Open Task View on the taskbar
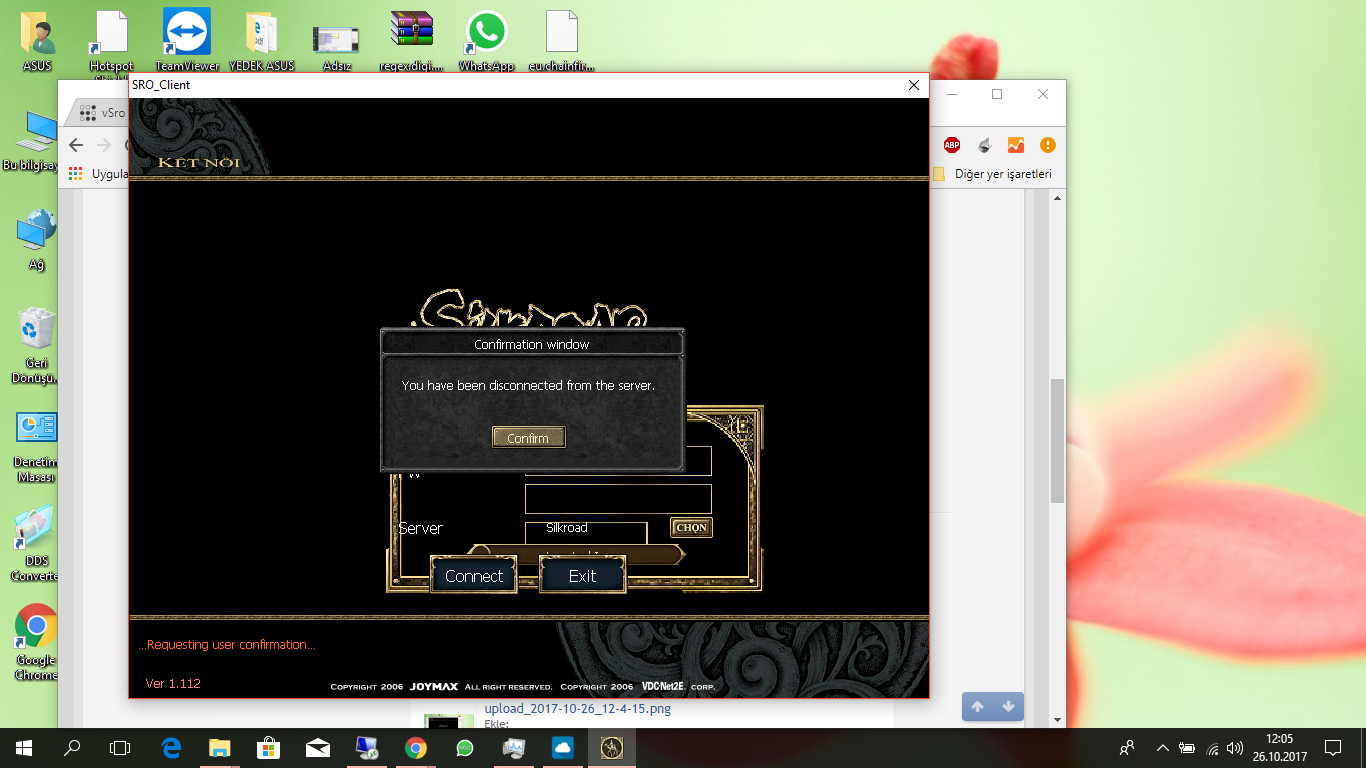 point(120,747)
